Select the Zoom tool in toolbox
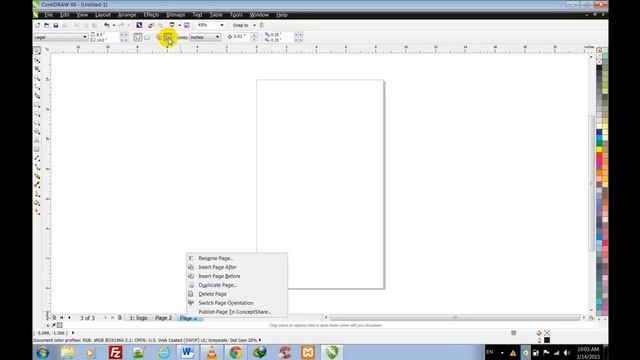Image resolution: width=640 pixels, height=360 pixels. tap(37, 78)
